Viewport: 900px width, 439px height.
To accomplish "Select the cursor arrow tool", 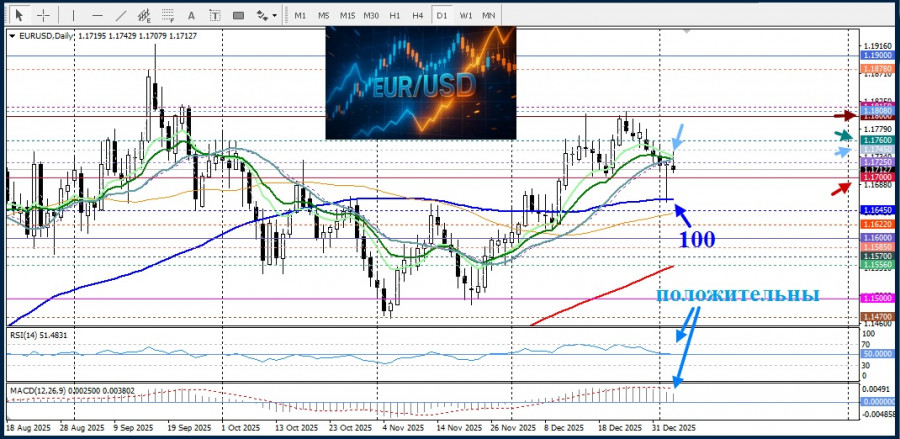I will click(x=20, y=15).
